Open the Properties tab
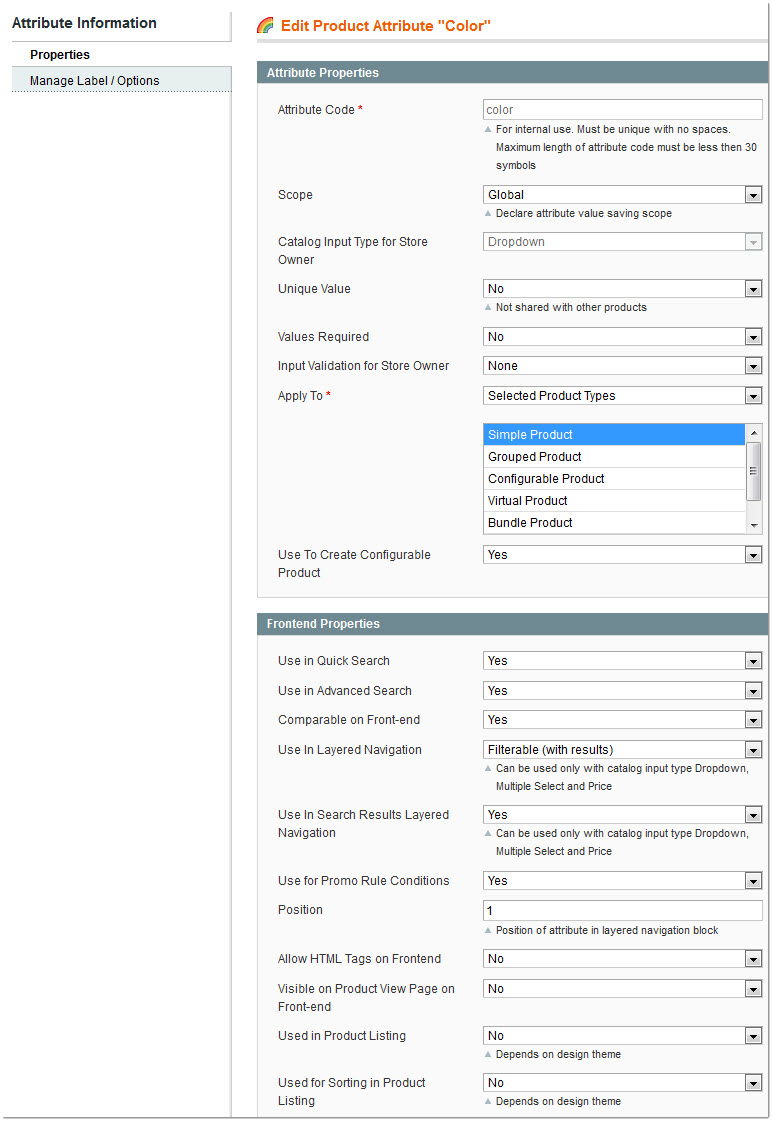This screenshot has width=773, height=1122. click(122, 54)
